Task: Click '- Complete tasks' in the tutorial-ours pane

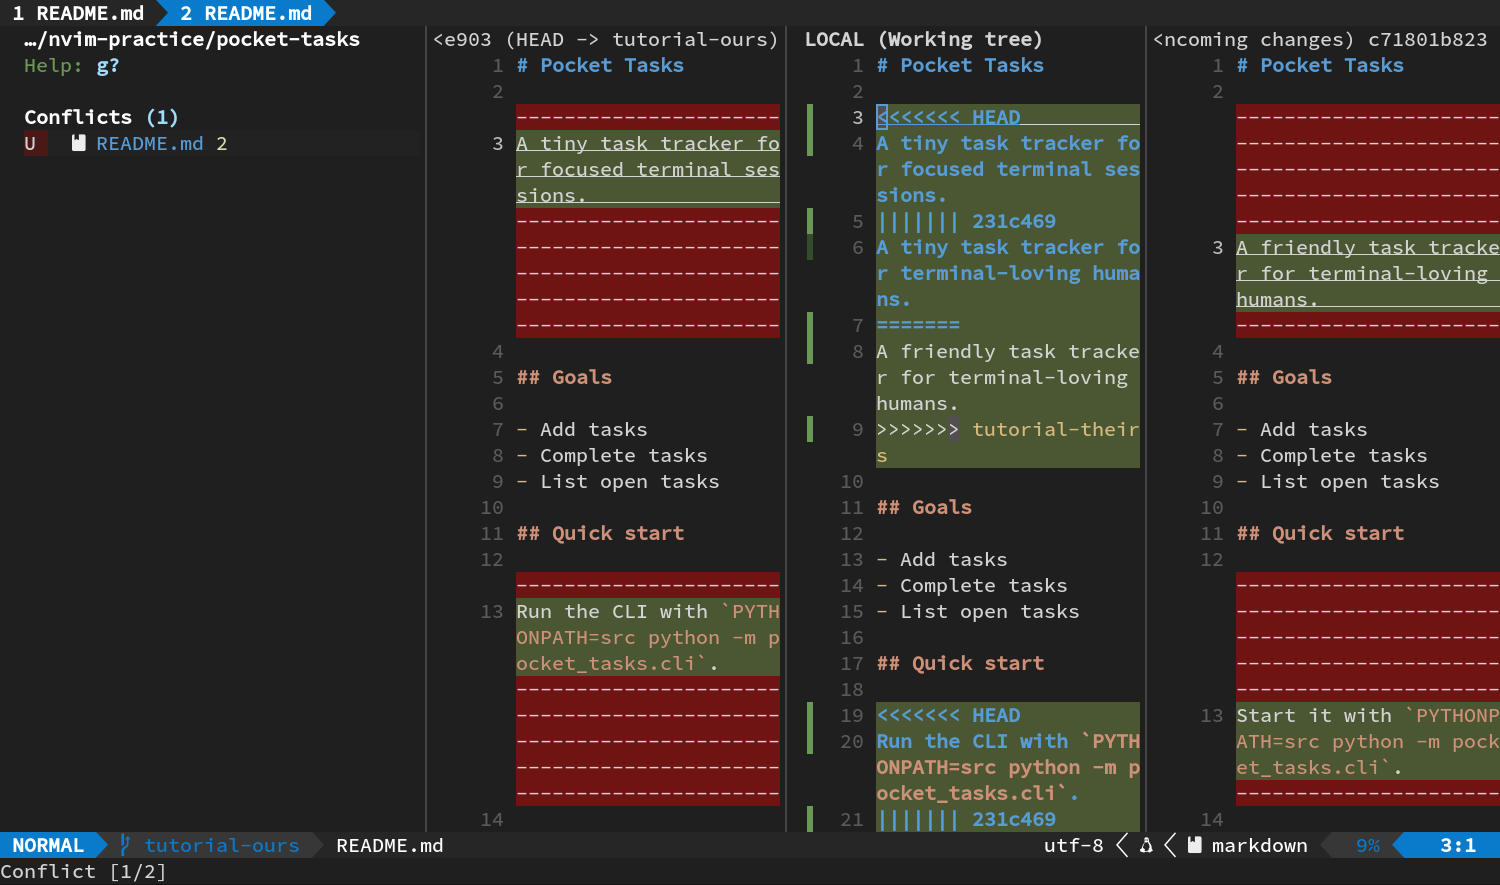Action: coord(612,455)
